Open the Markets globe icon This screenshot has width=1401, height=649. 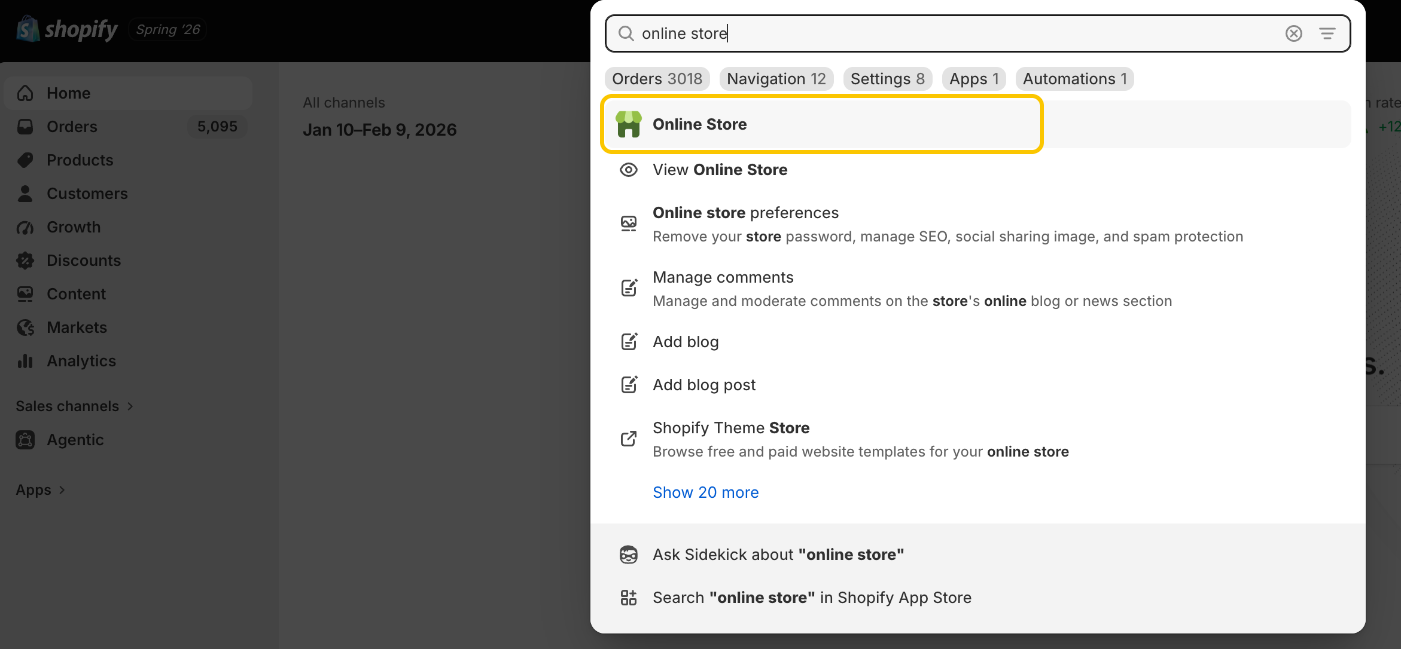26,328
